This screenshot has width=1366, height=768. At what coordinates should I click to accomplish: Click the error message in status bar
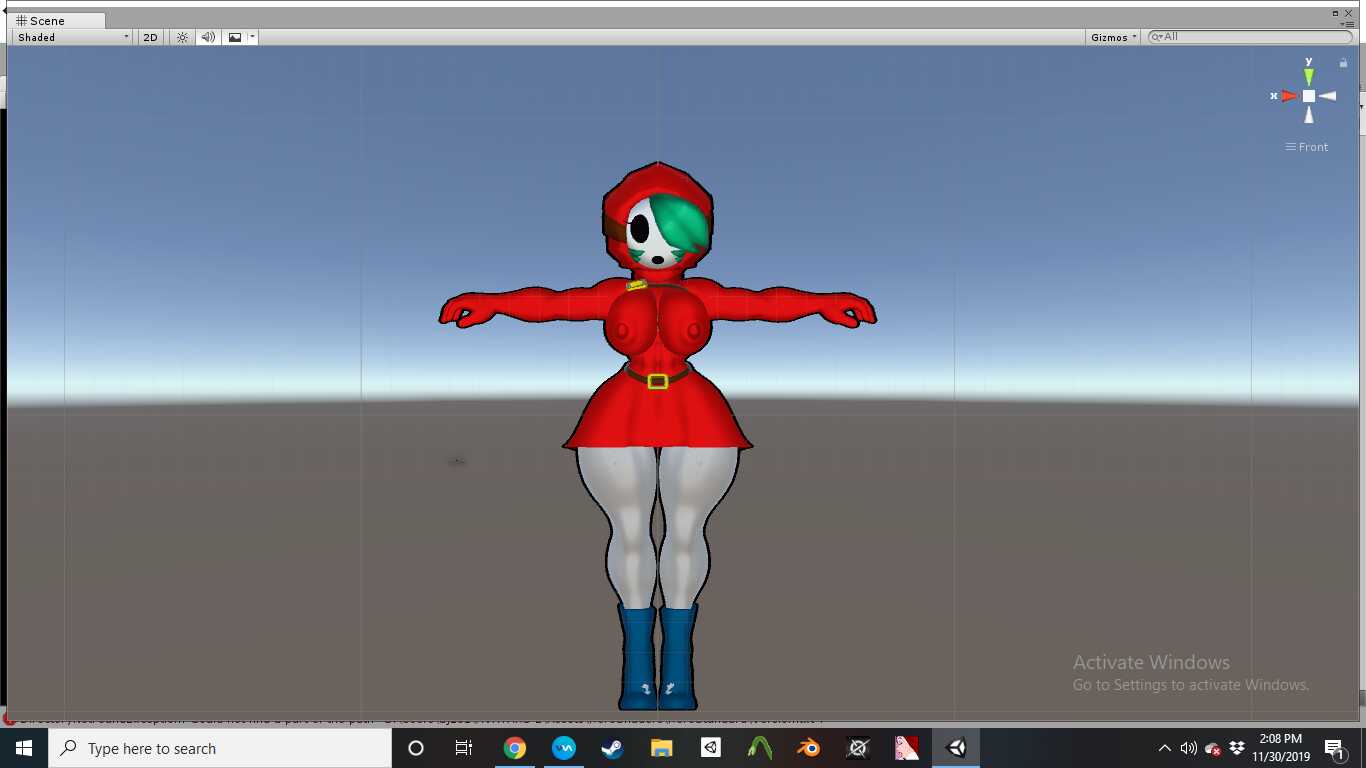[400, 719]
